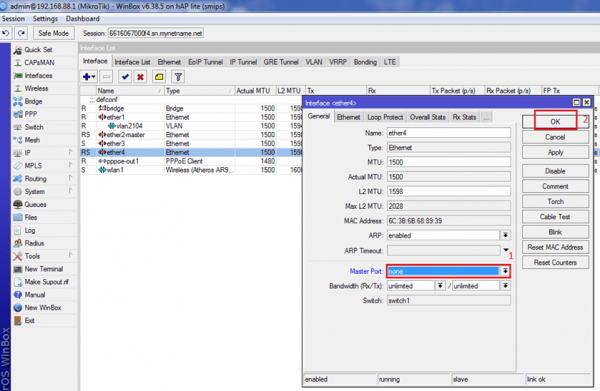Screen dimensions: 600x391
Task: Open Bridge in the sidebar menu
Action: [x=33, y=101]
